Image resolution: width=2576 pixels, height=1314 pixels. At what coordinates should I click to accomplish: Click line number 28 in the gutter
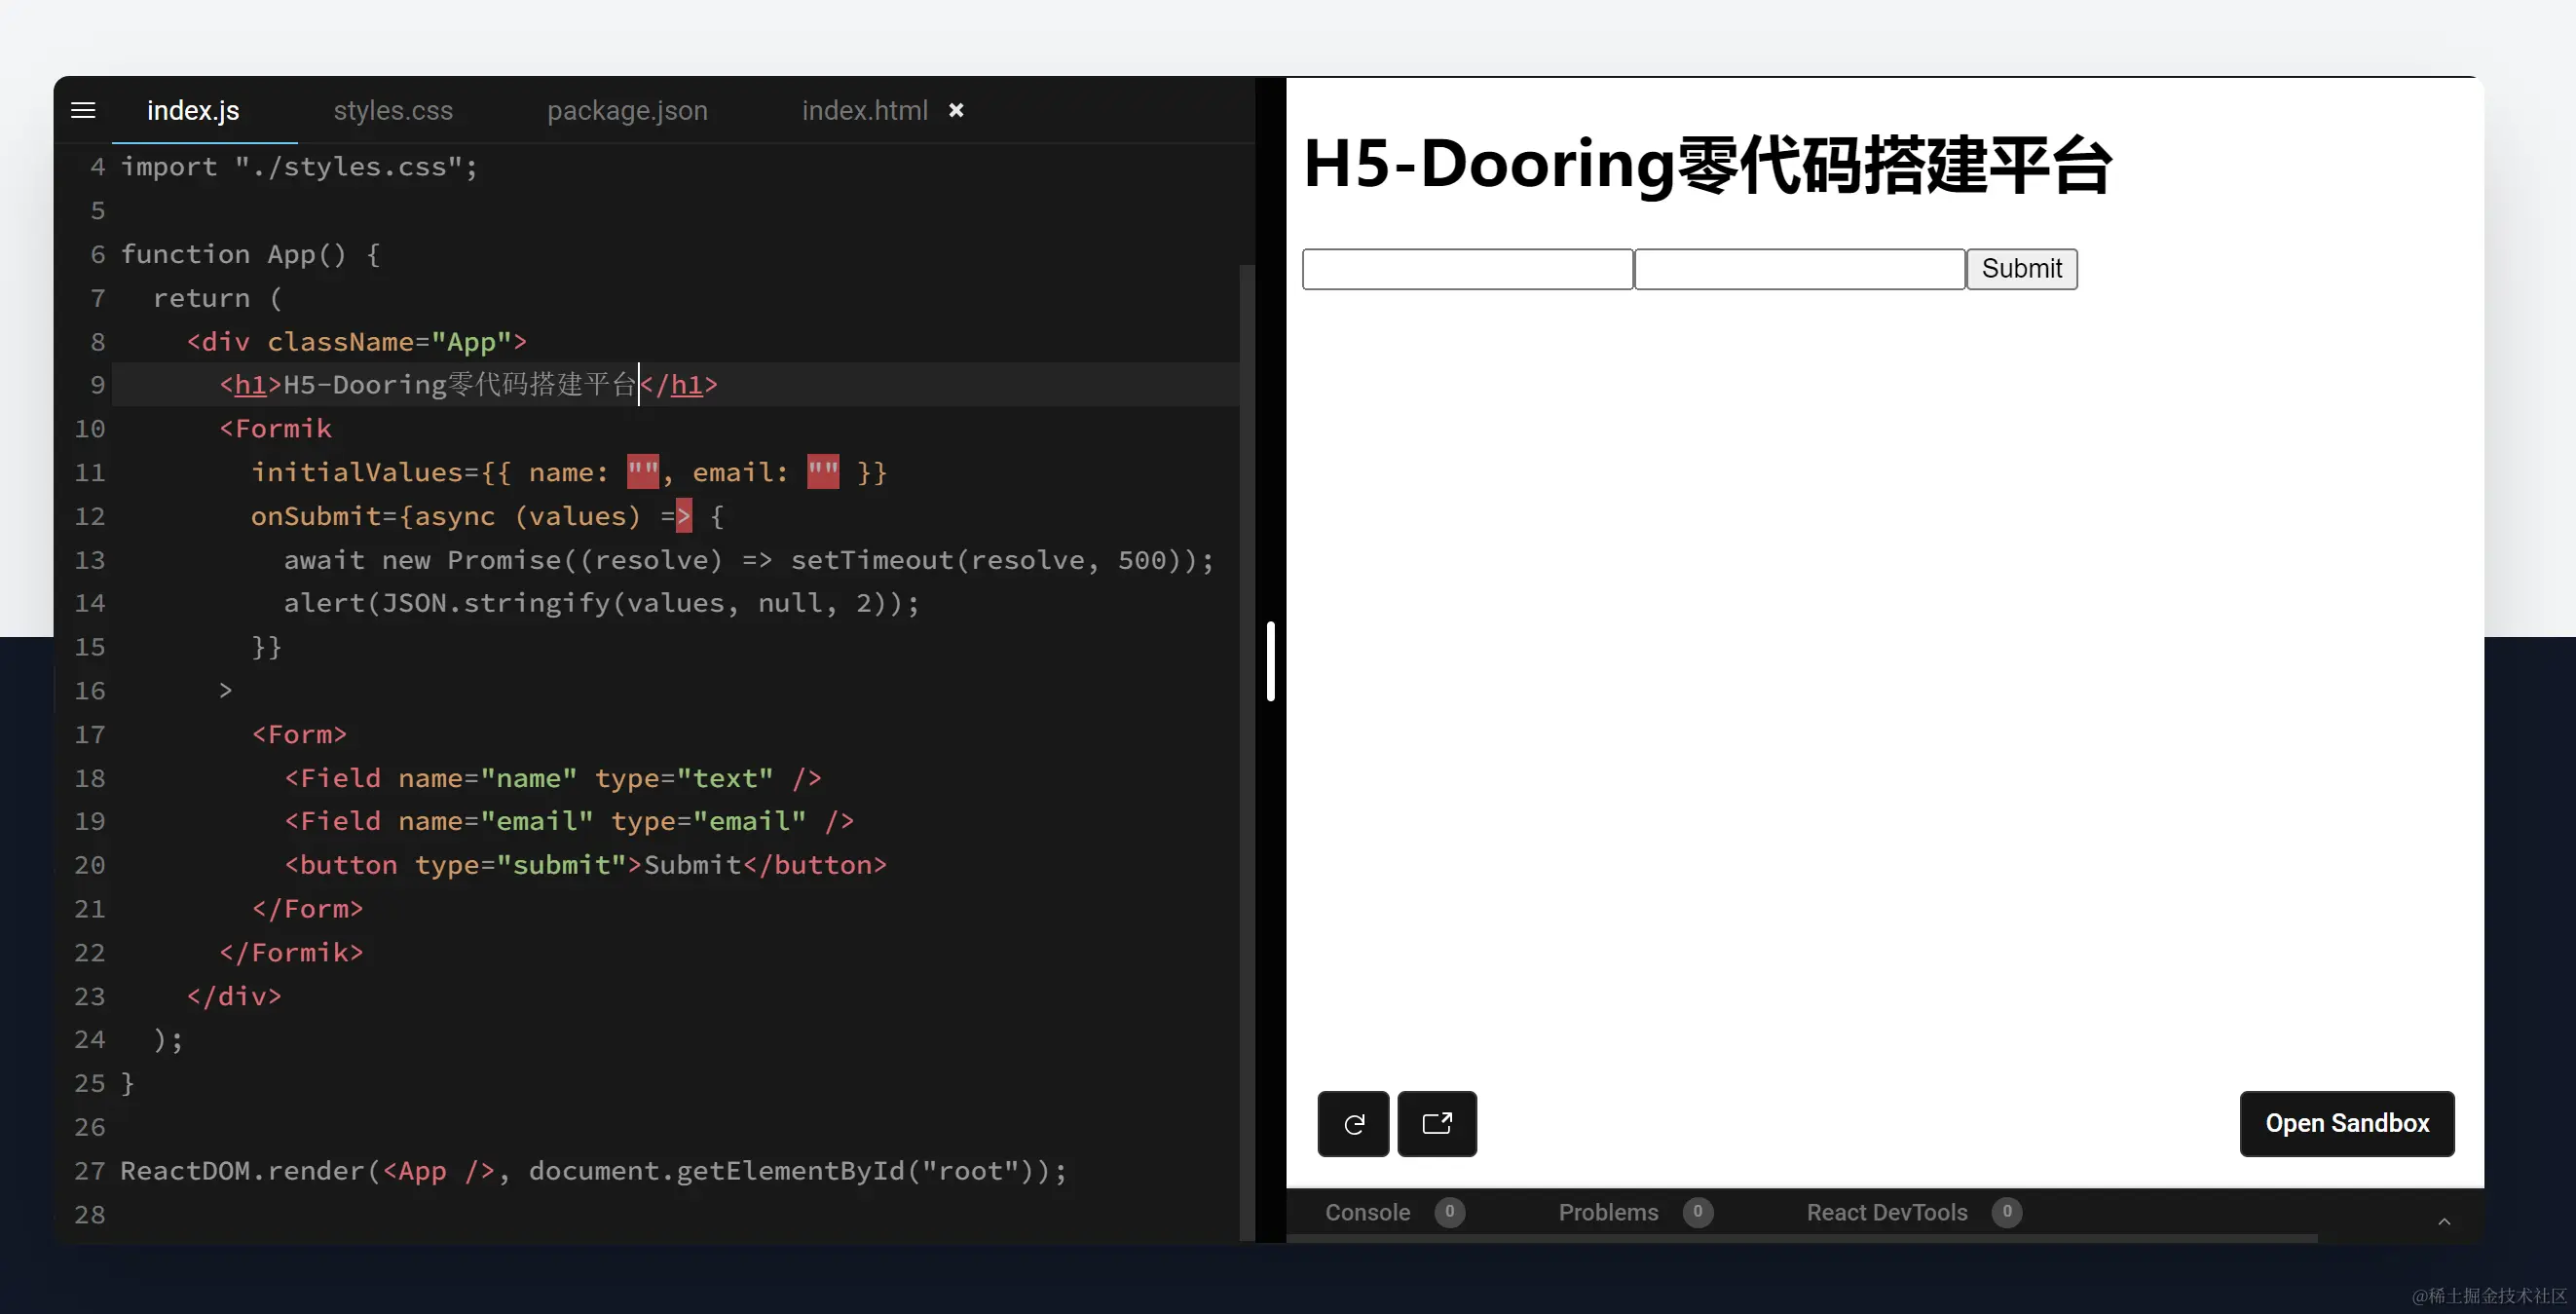[x=89, y=1215]
